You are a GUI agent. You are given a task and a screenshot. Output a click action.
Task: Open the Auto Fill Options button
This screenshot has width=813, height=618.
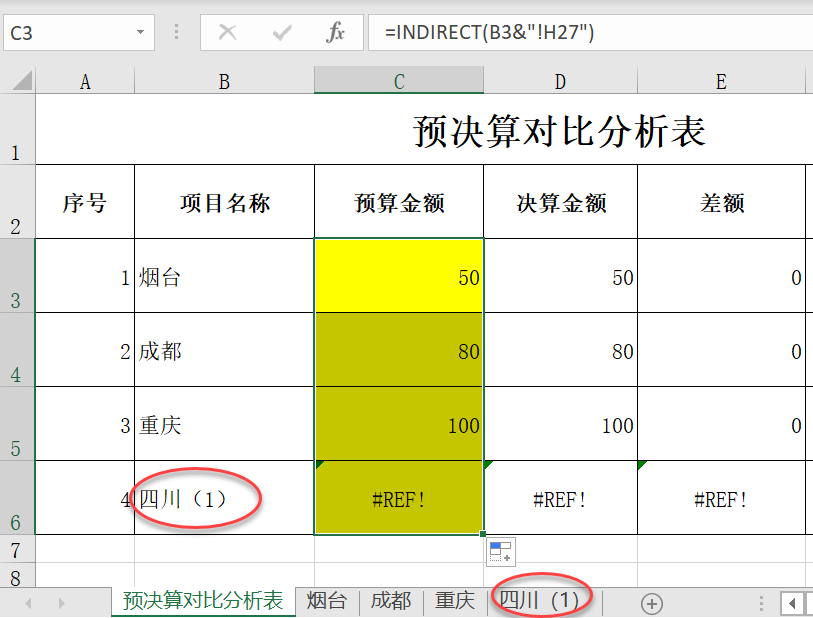[x=501, y=552]
